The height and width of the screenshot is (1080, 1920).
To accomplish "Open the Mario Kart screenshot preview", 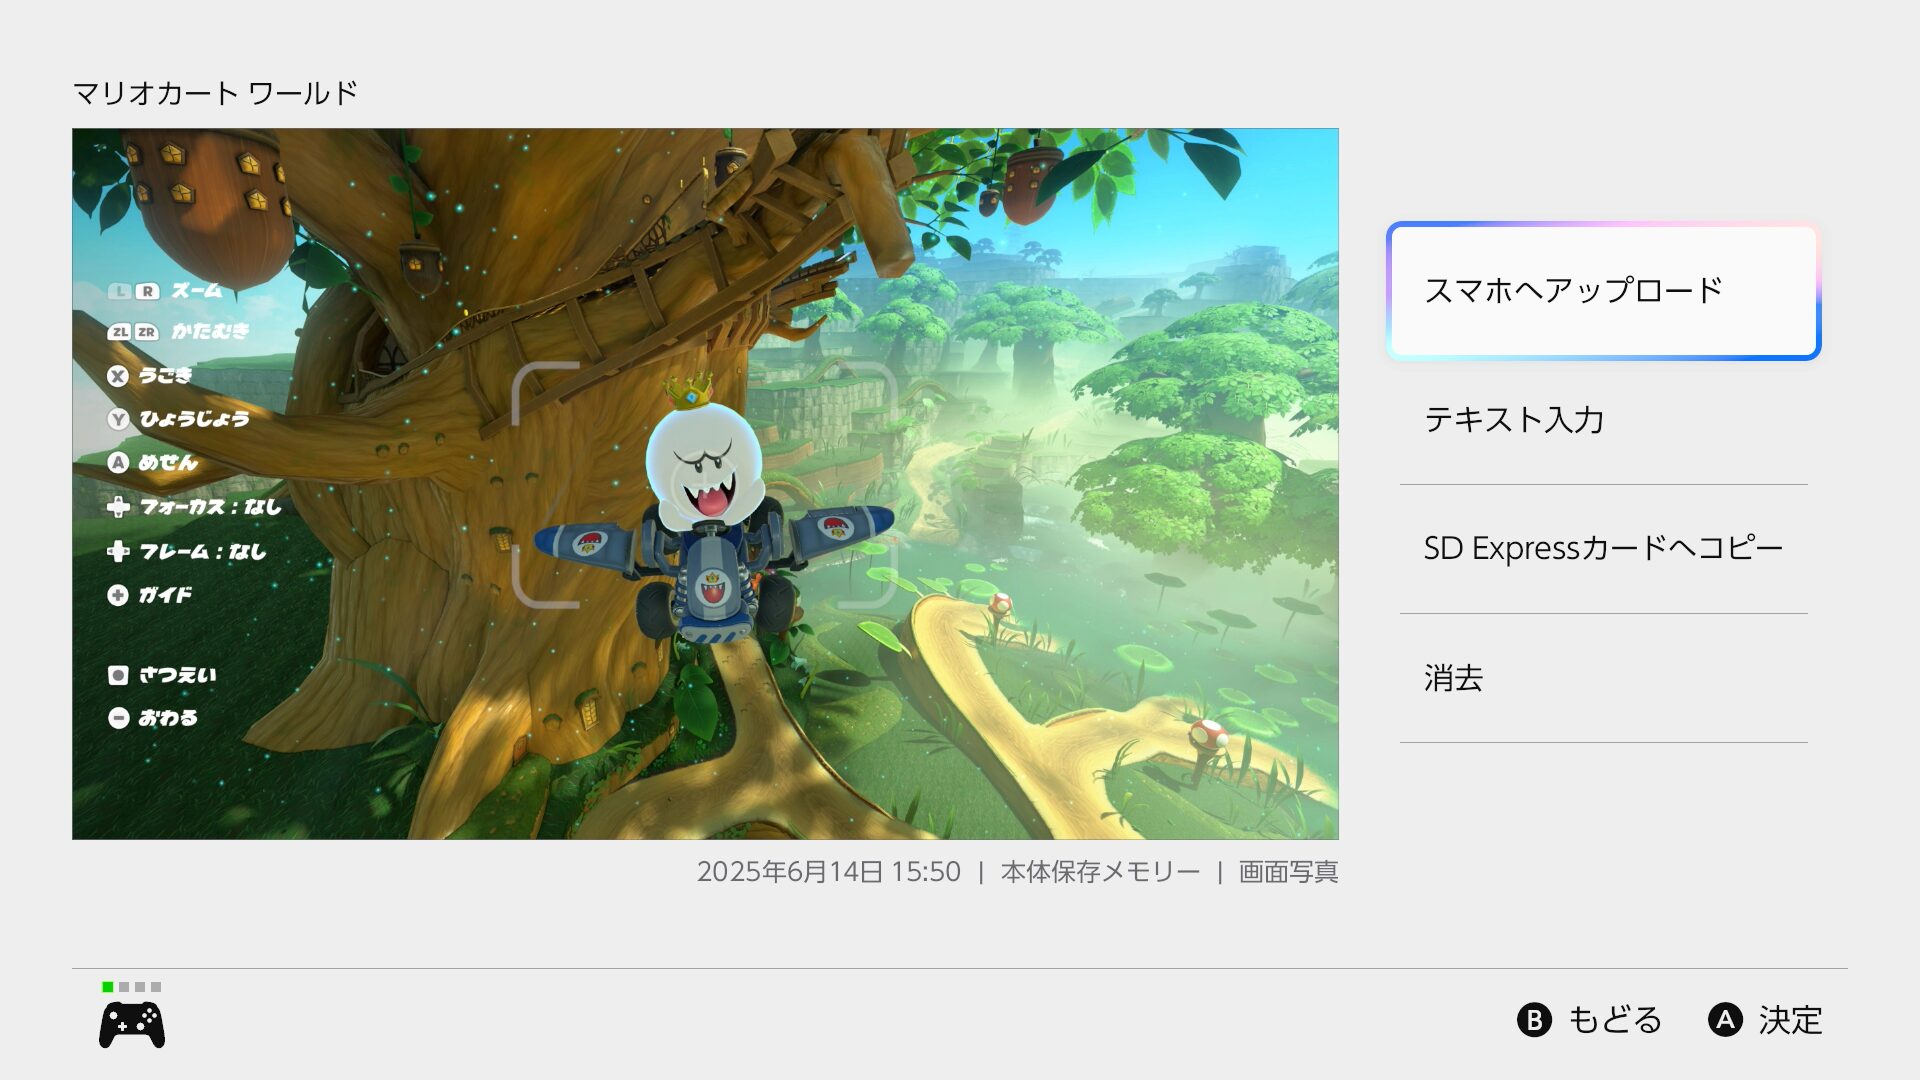I will click(x=705, y=484).
